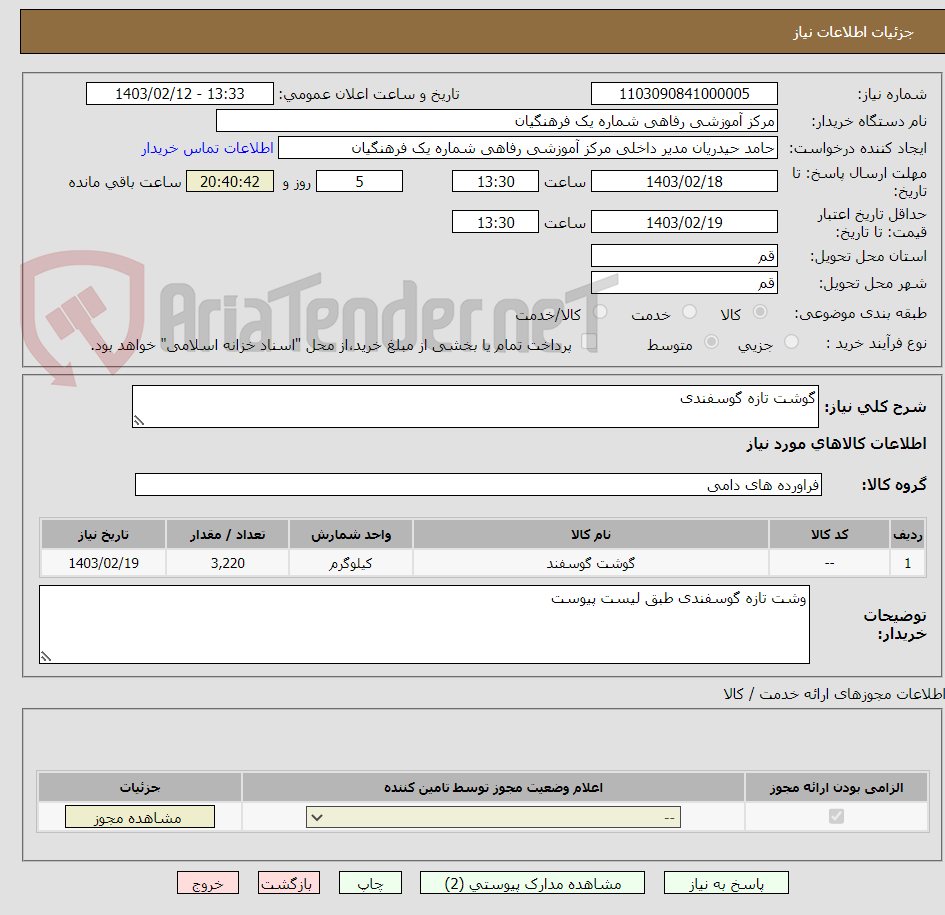
Task: Click the remaining days field showing 5
Action: coord(359,181)
